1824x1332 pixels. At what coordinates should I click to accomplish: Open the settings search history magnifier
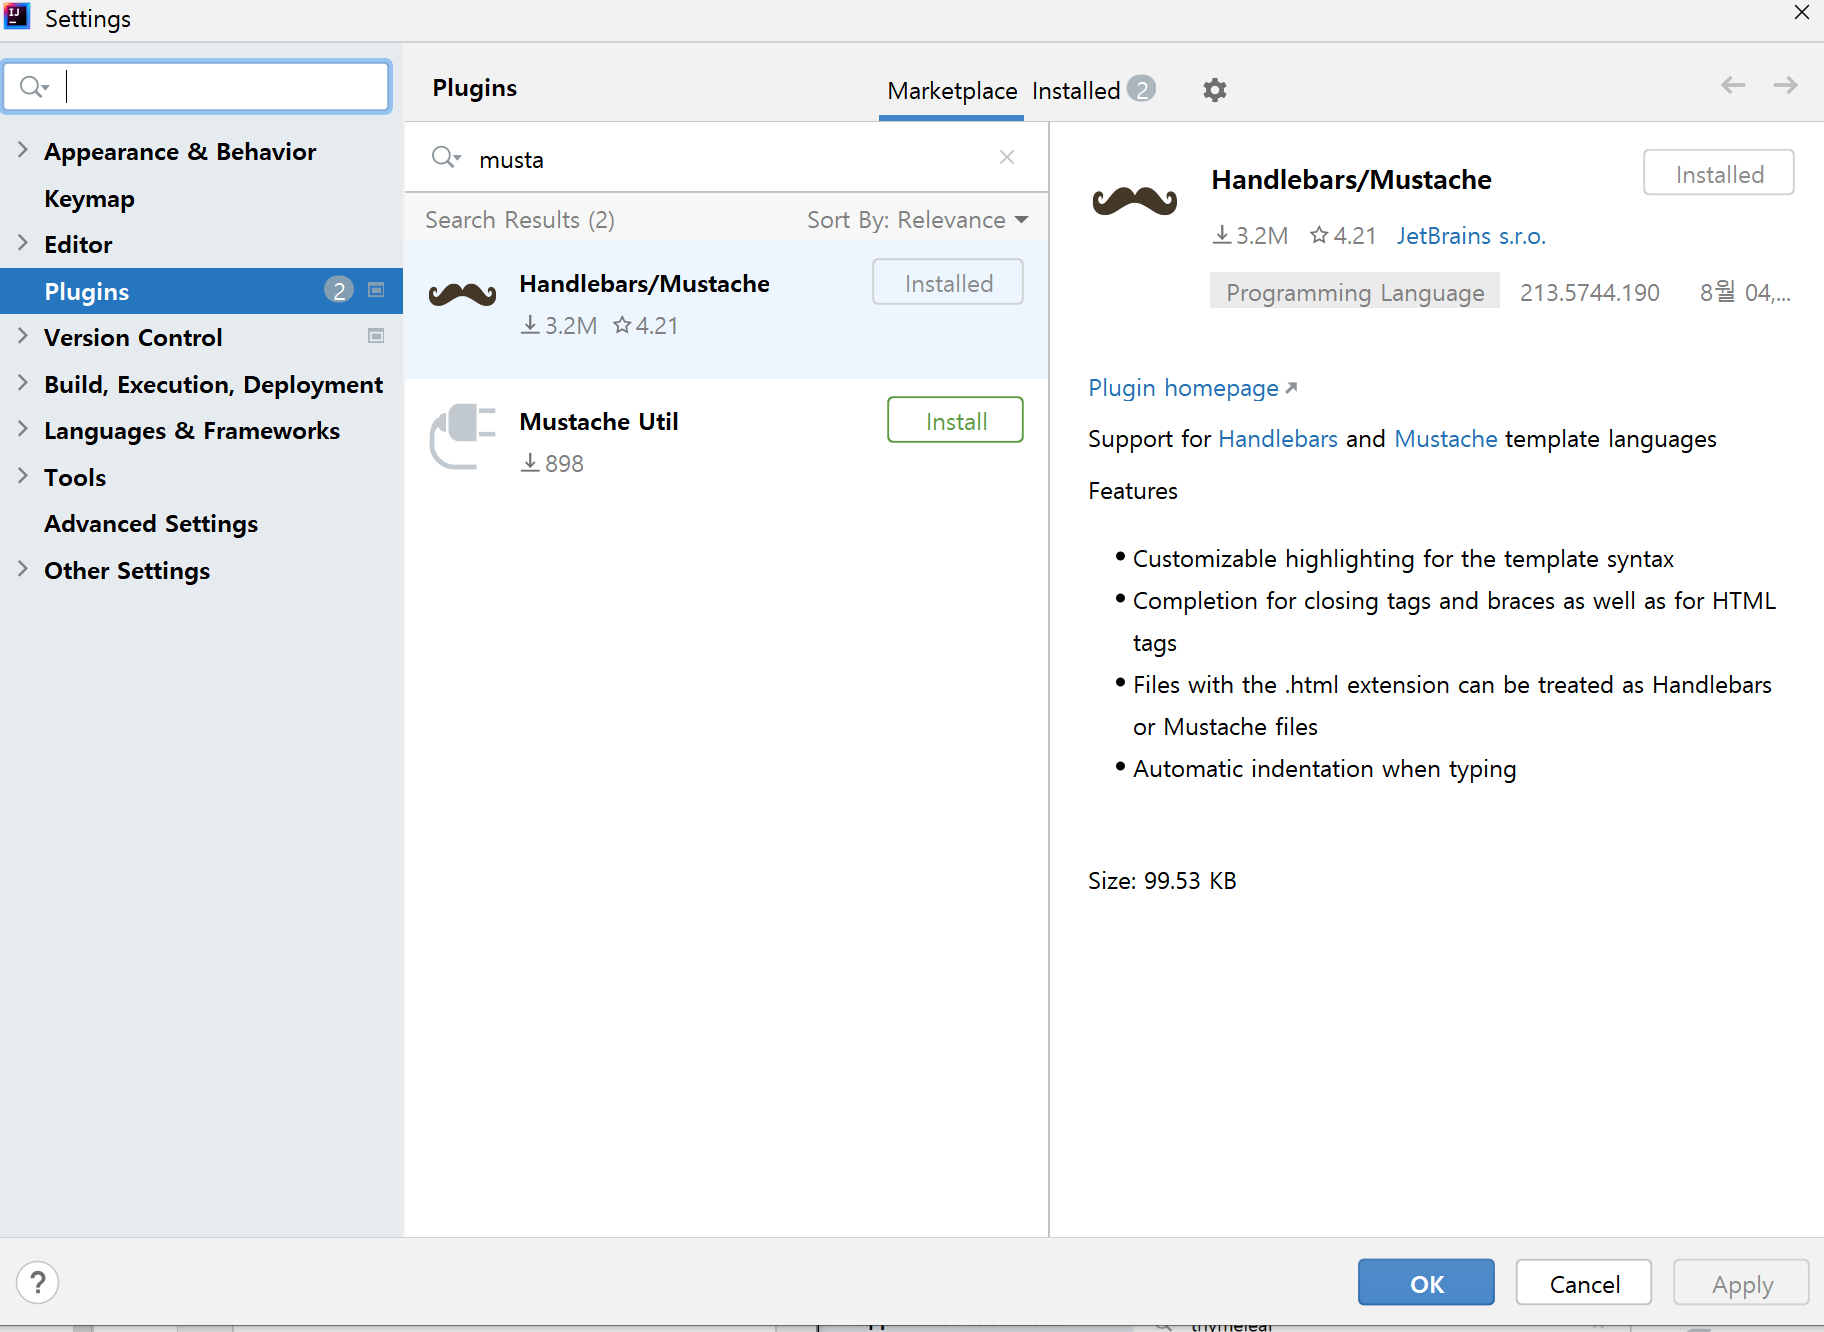tap(34, 87)
